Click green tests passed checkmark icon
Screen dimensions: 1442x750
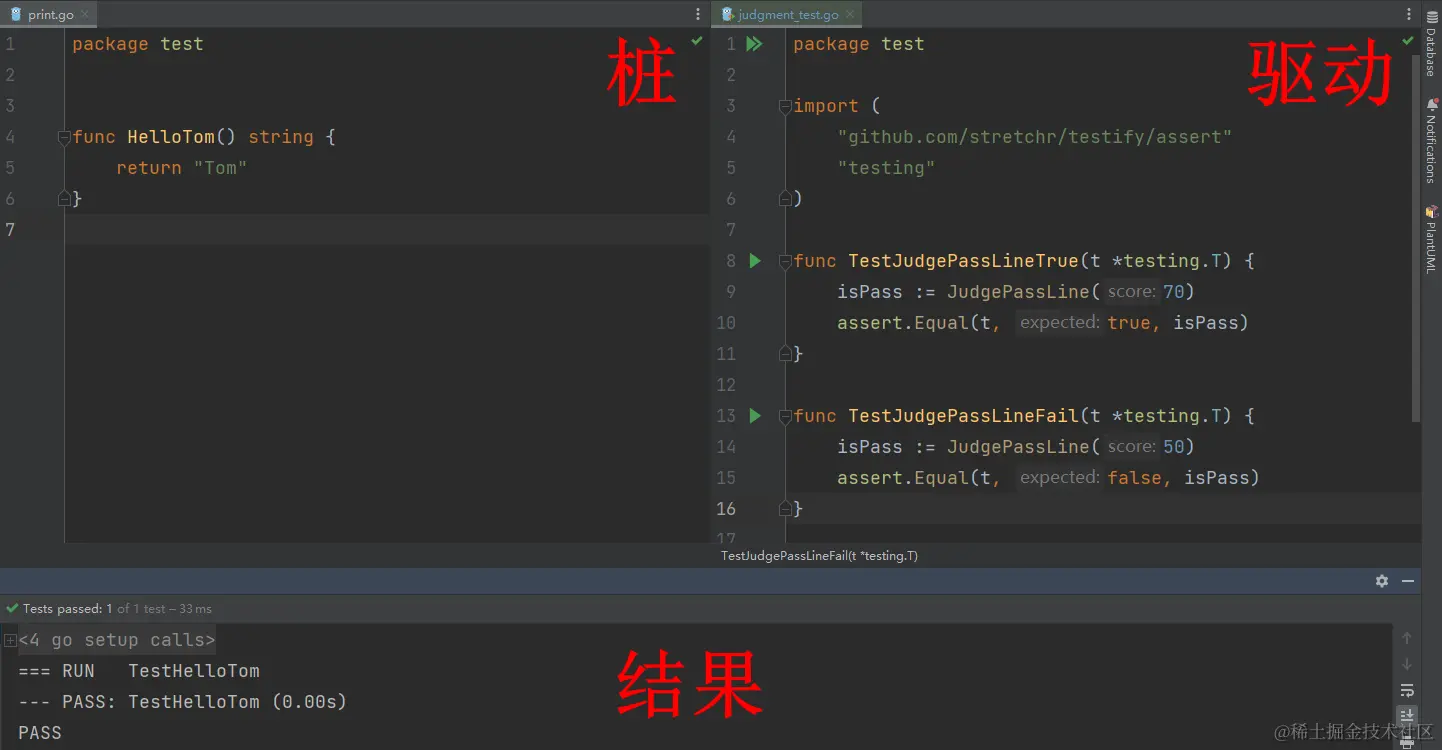pyautogui.click(x=12, y=608)
